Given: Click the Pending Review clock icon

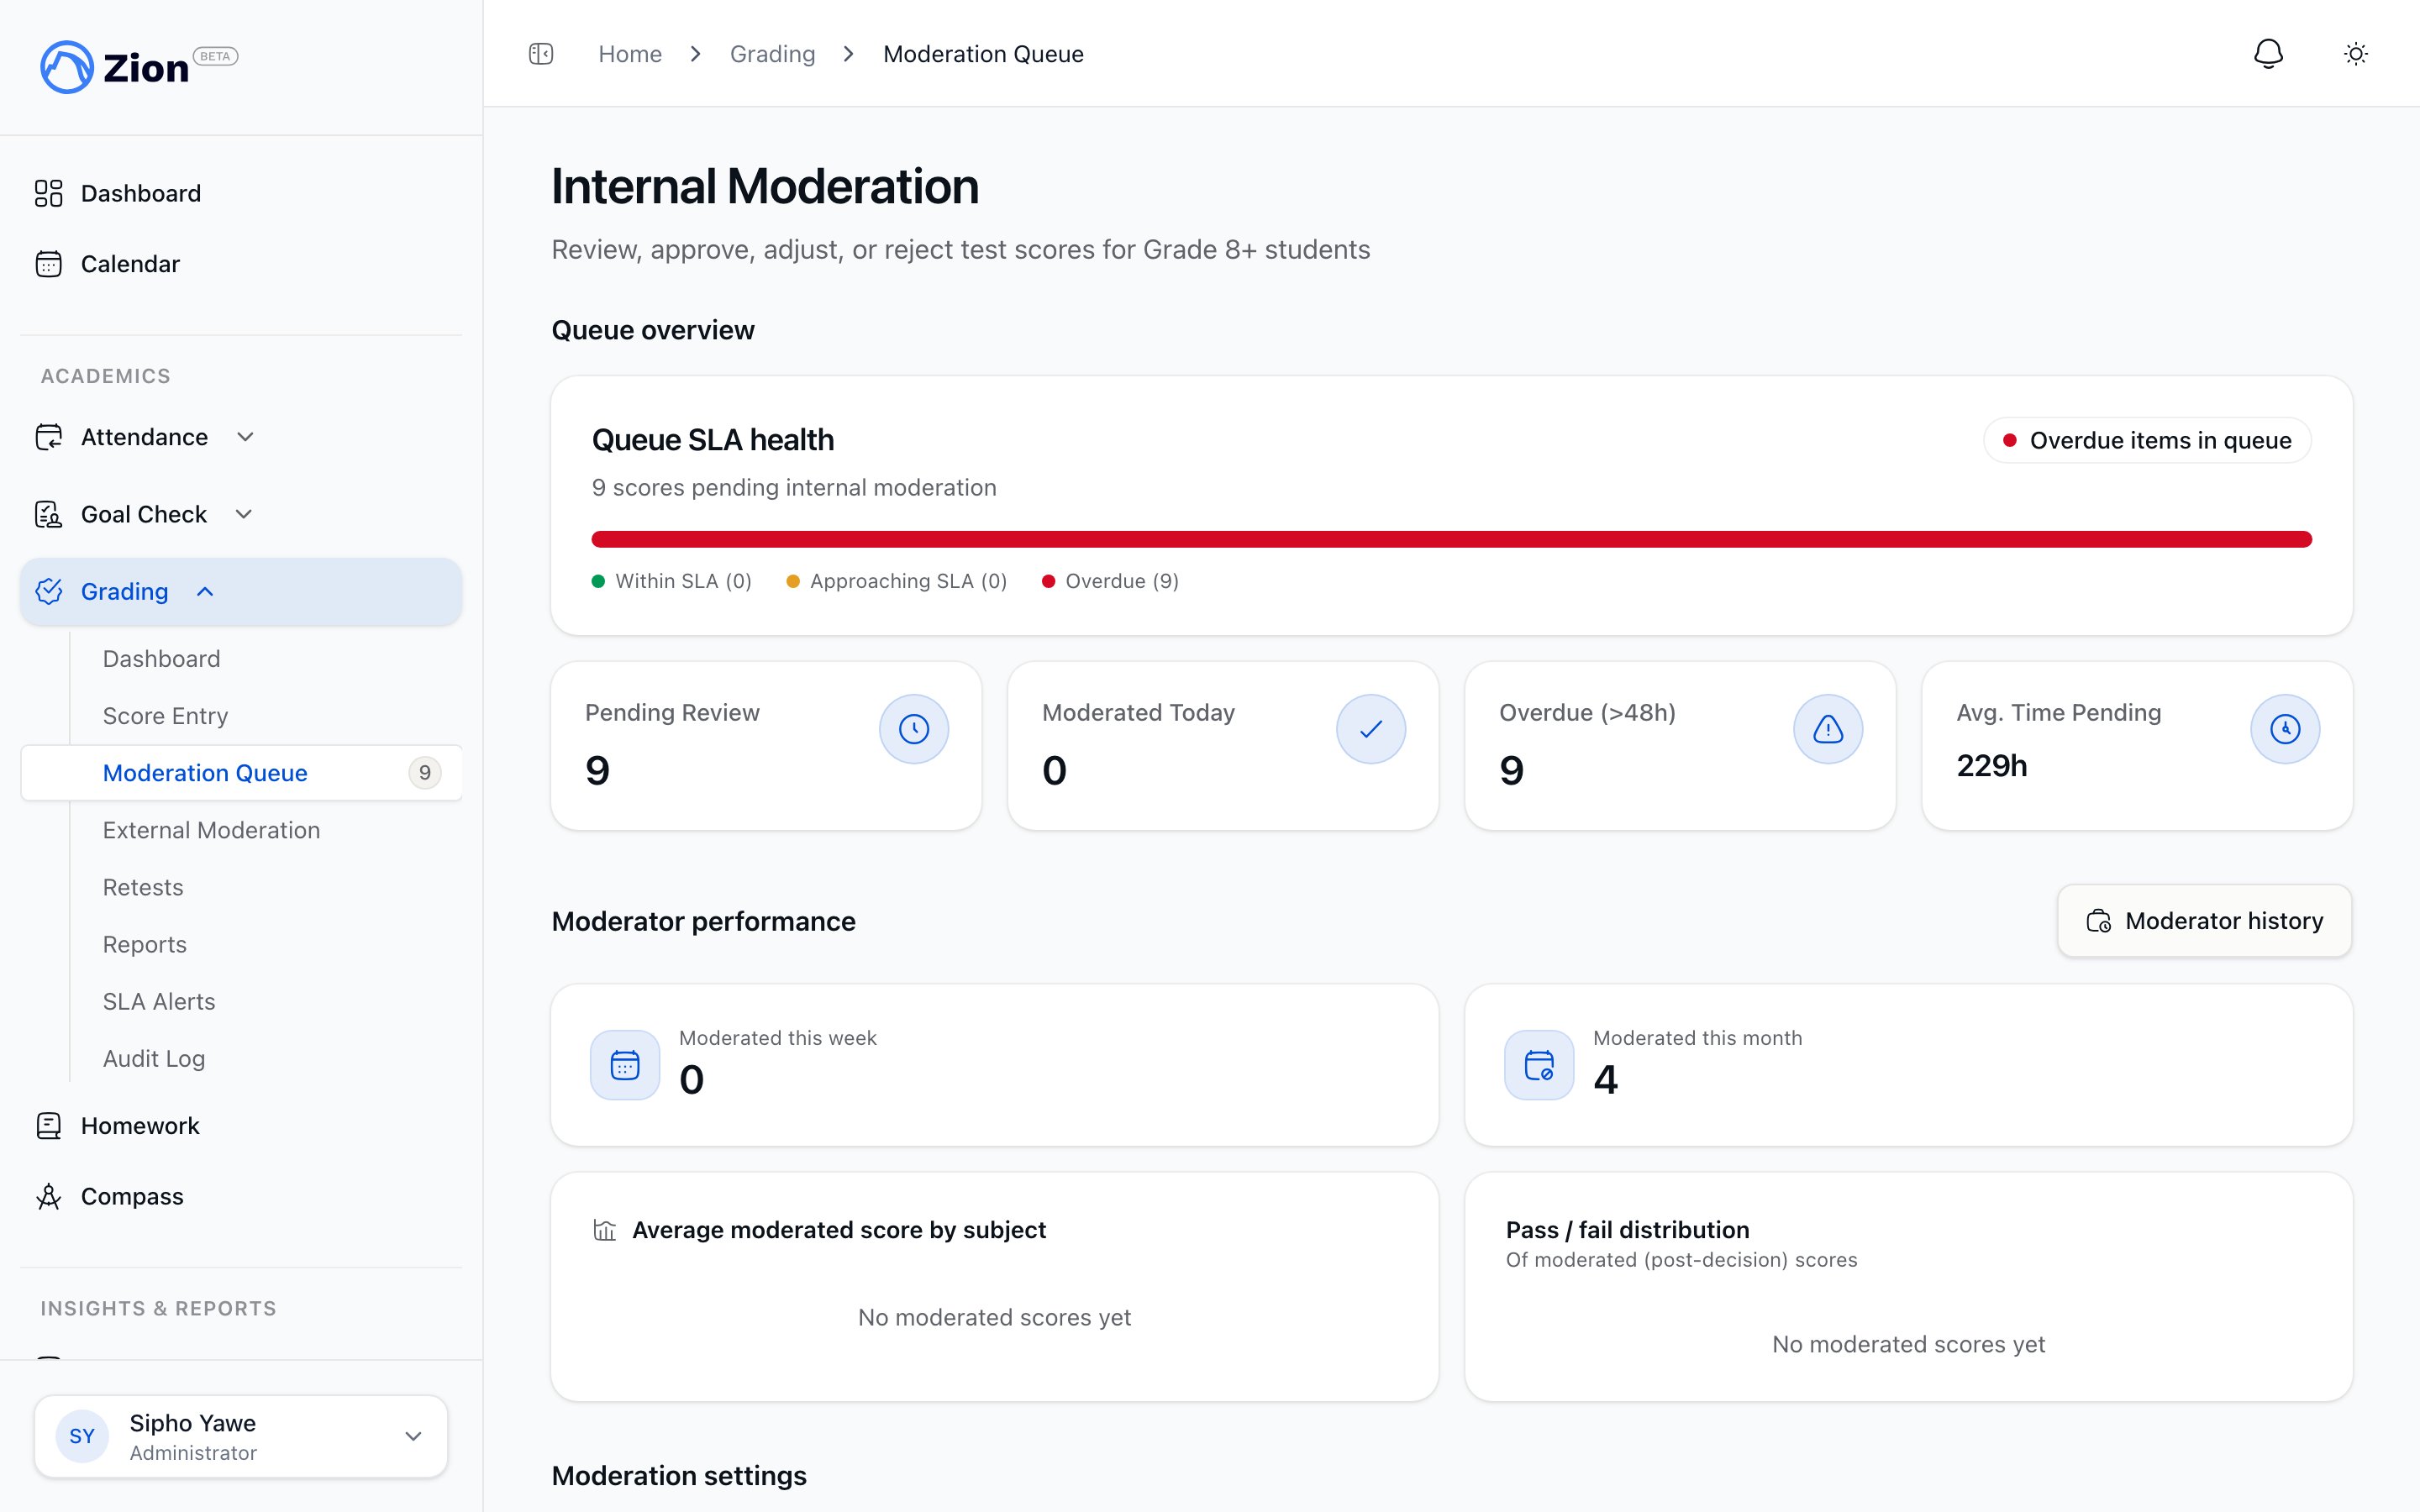Looking at the screenshot, I should [x=913, y=729].
